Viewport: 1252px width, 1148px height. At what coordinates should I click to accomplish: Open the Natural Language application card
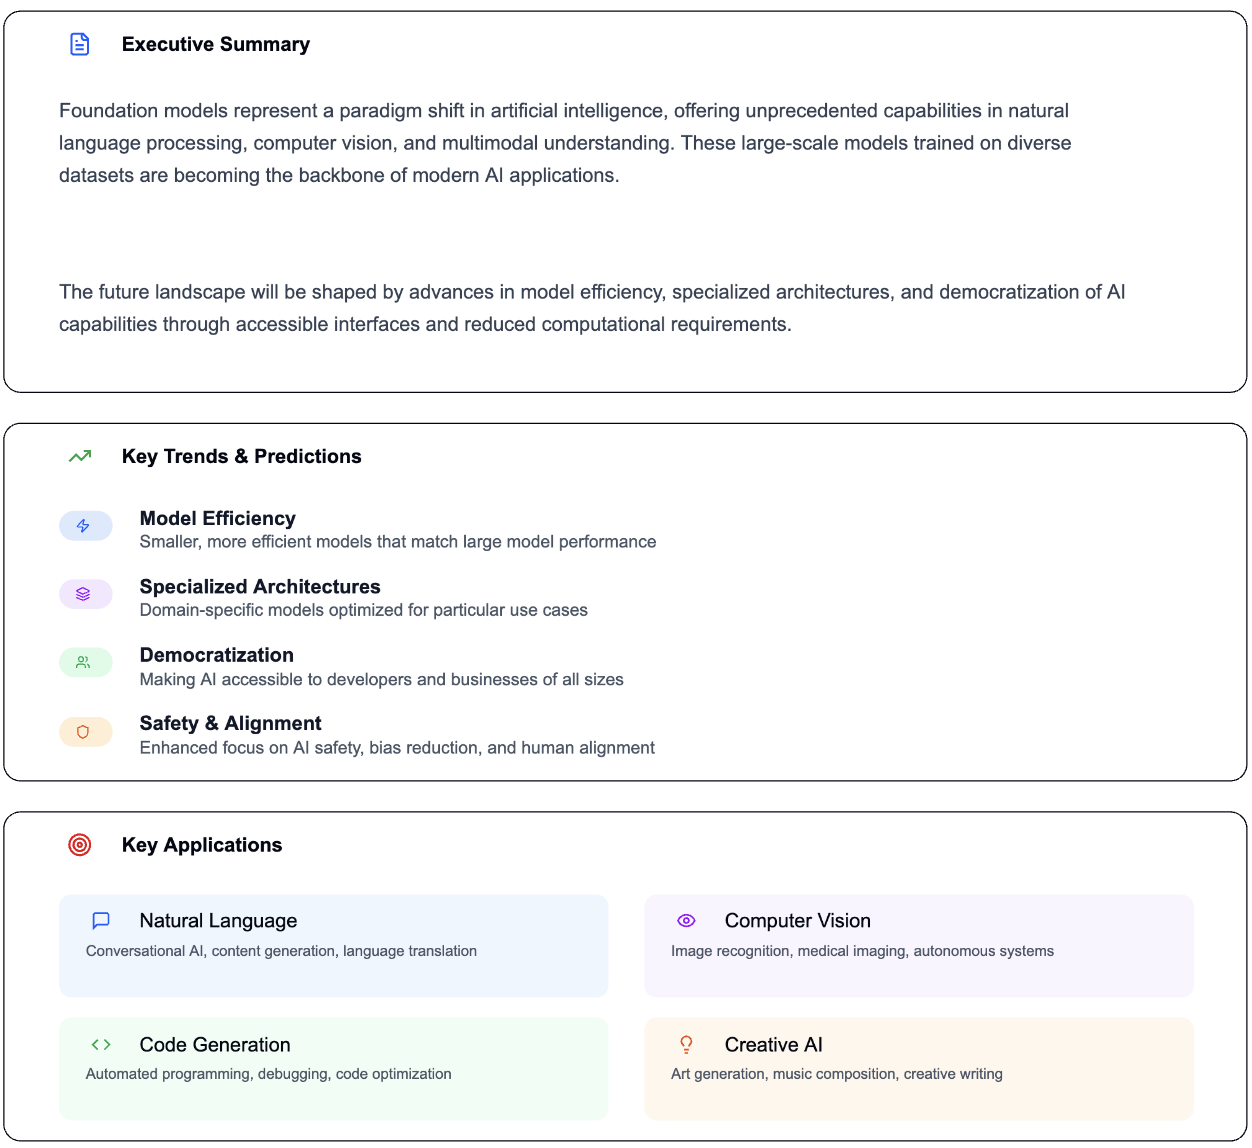(334, 946)
